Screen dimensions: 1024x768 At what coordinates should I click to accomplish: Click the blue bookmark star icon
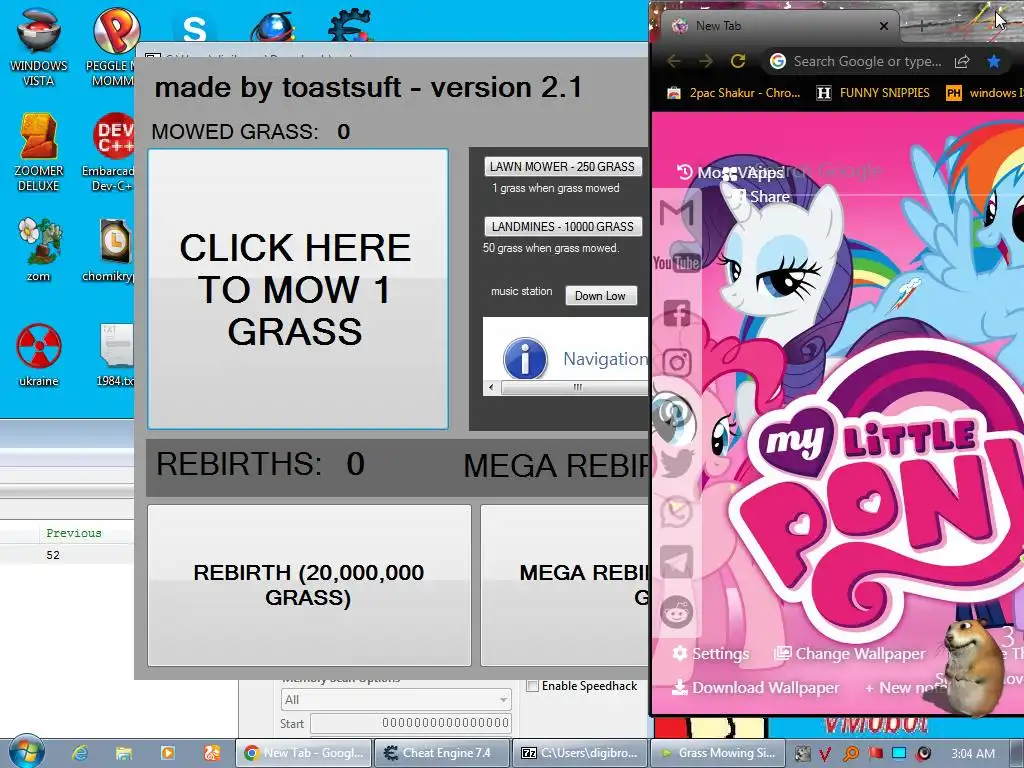click(993, 61)
